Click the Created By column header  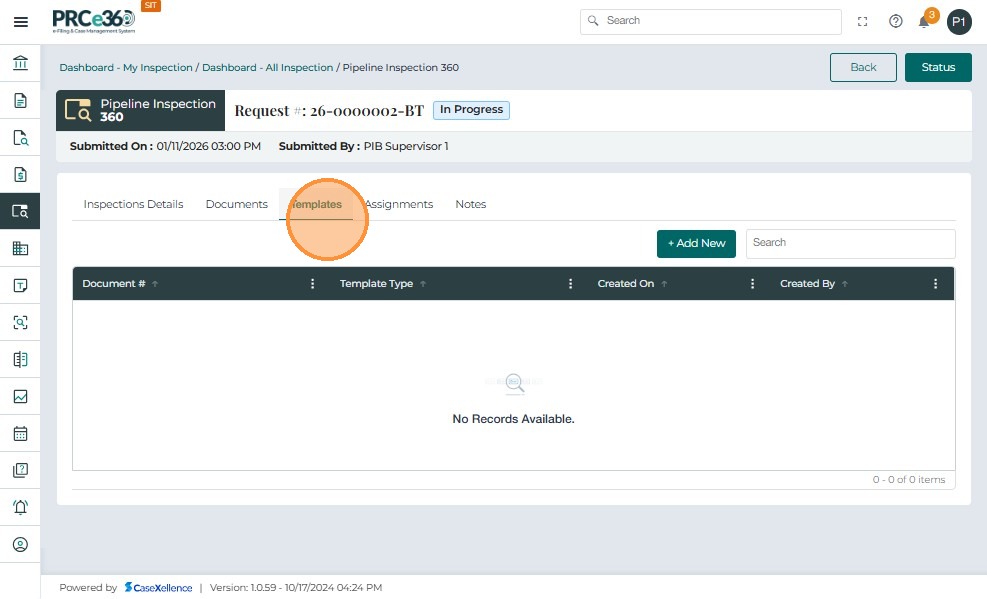pyautogui.click(x=808, y=284)
